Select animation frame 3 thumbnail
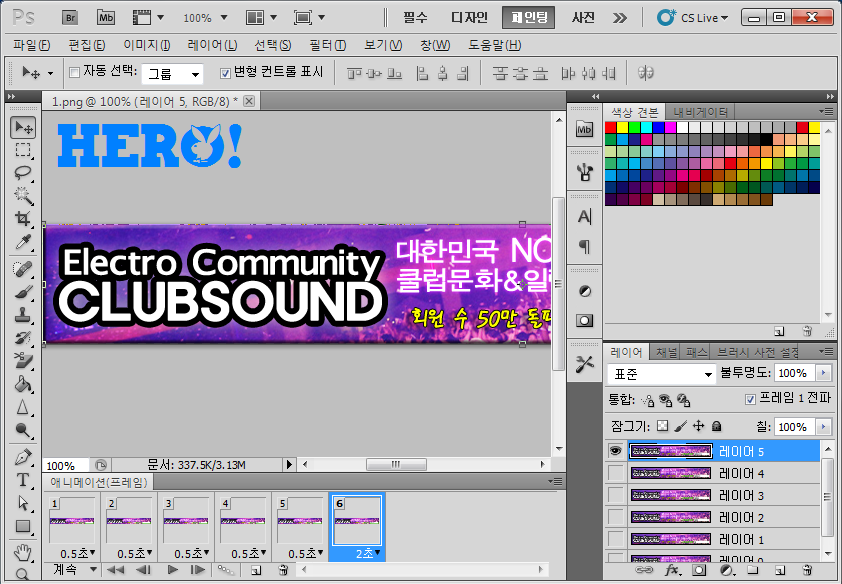Viewport: 842px width, 584px height. tap(186, 520)
